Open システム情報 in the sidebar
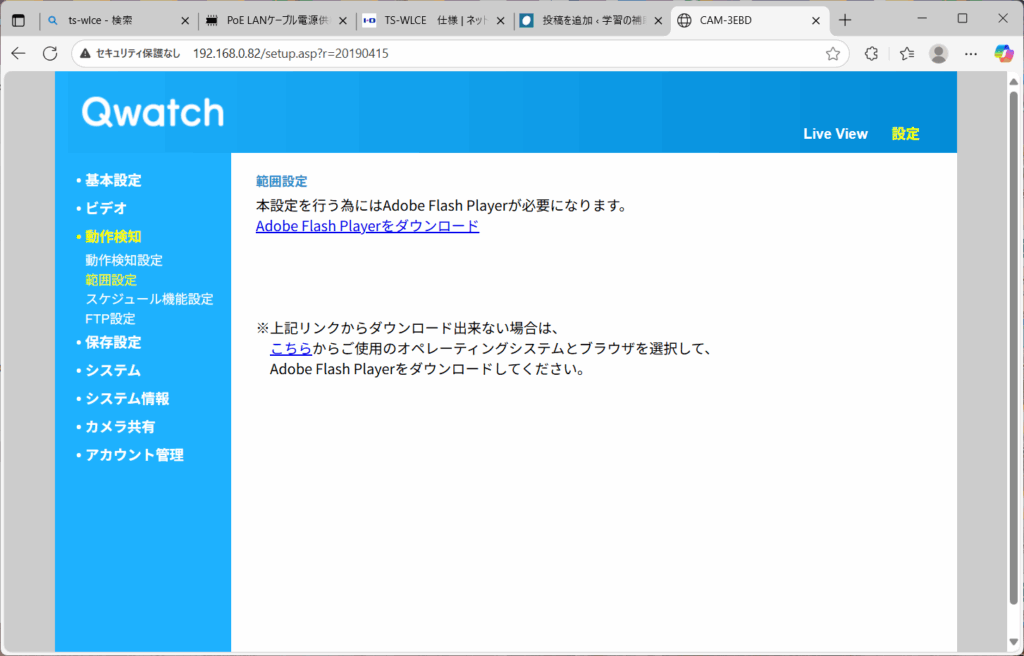The height and width of the screenshot is (656, 1024). pos(127,399)
